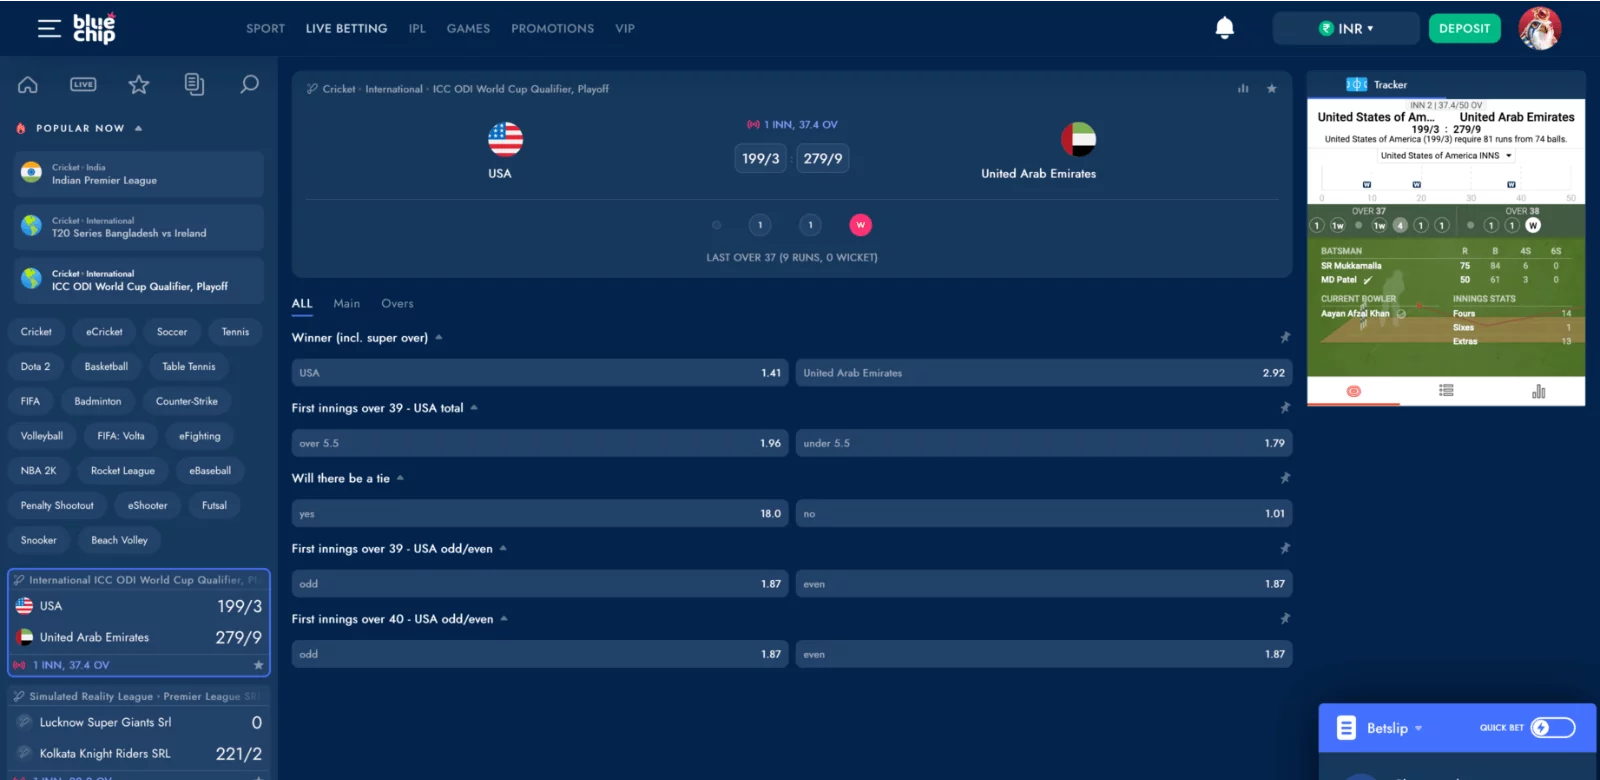Select the tracker bar chart stats icon

pos(1538,391)
